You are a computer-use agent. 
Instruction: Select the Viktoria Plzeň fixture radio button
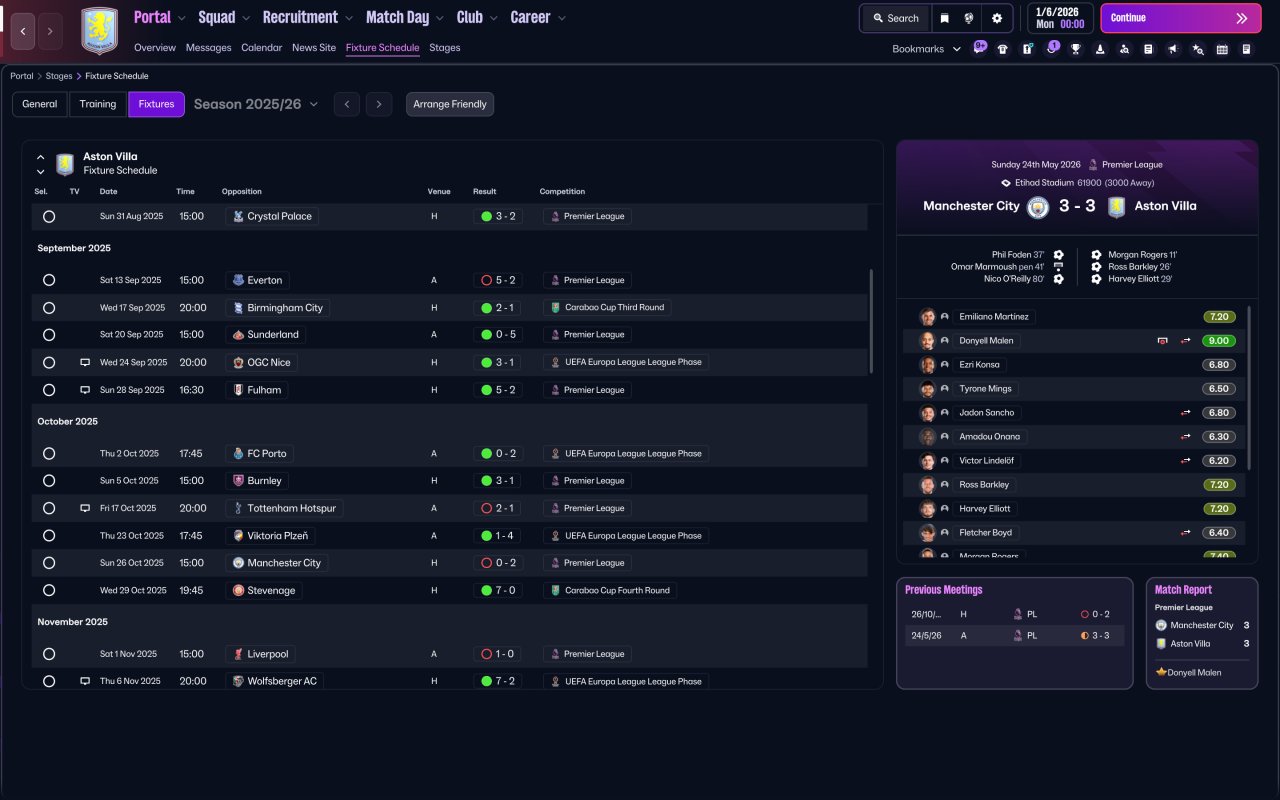(49, 536)
